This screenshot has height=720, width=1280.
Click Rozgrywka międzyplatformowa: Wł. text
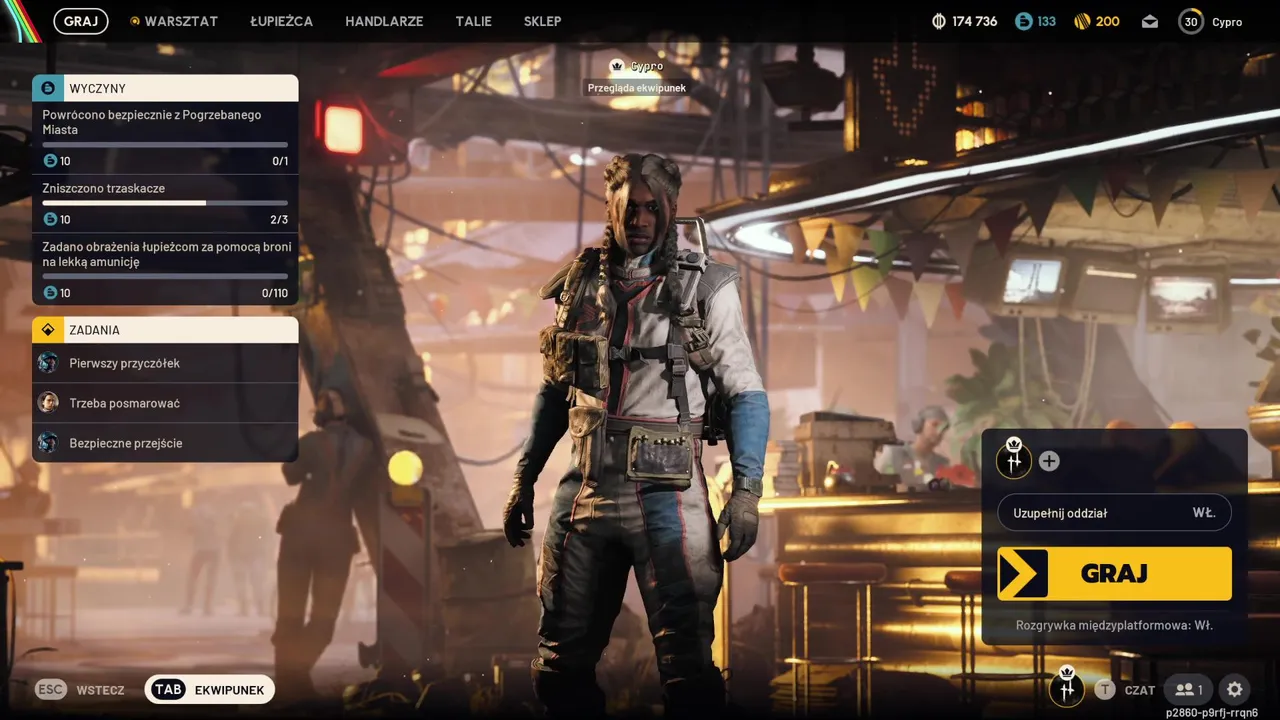pyautogui.click(x=1114, y=625)
